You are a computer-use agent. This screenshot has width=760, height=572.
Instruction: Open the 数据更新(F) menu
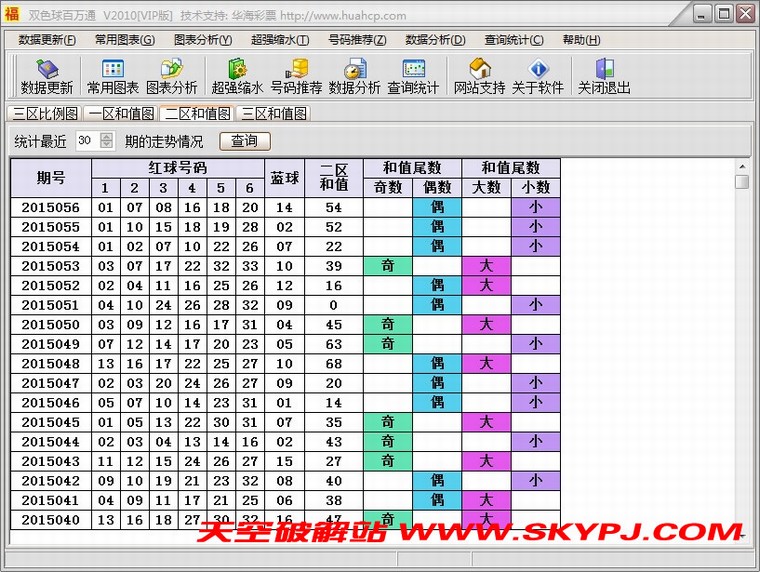click(46, 40)
